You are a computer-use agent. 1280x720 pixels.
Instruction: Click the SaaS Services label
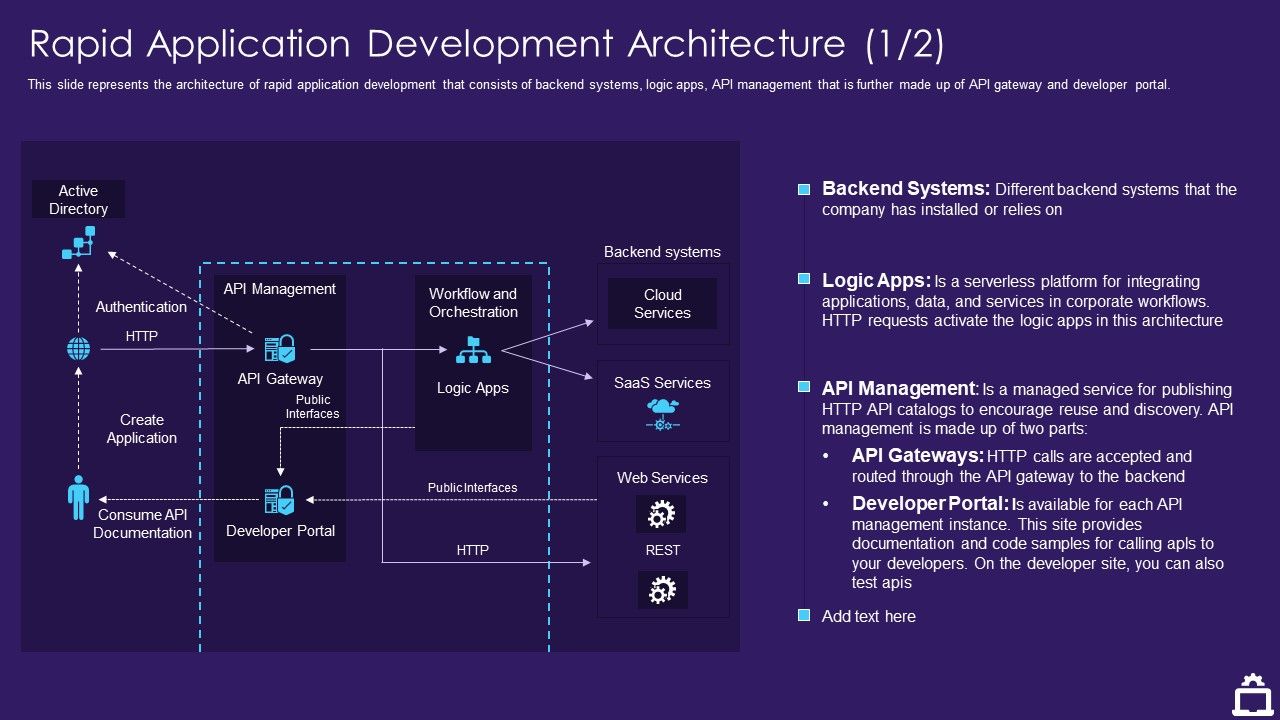(662, 383)
